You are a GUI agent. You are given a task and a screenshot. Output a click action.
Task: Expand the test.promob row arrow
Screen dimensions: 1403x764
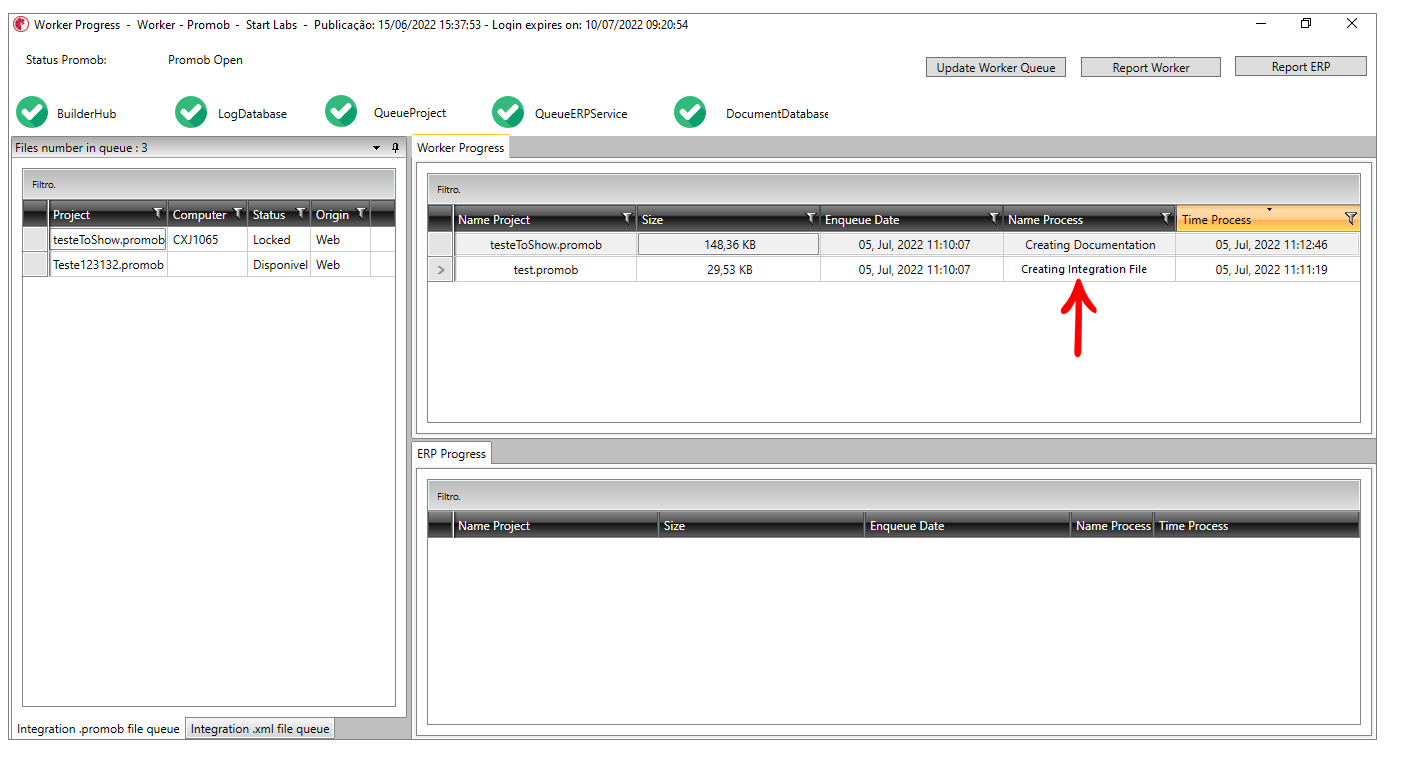[441, 269]
